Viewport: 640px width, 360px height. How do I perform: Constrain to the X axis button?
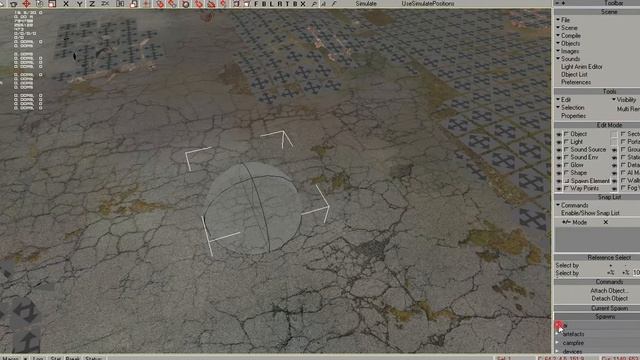(x=66, y=4)
